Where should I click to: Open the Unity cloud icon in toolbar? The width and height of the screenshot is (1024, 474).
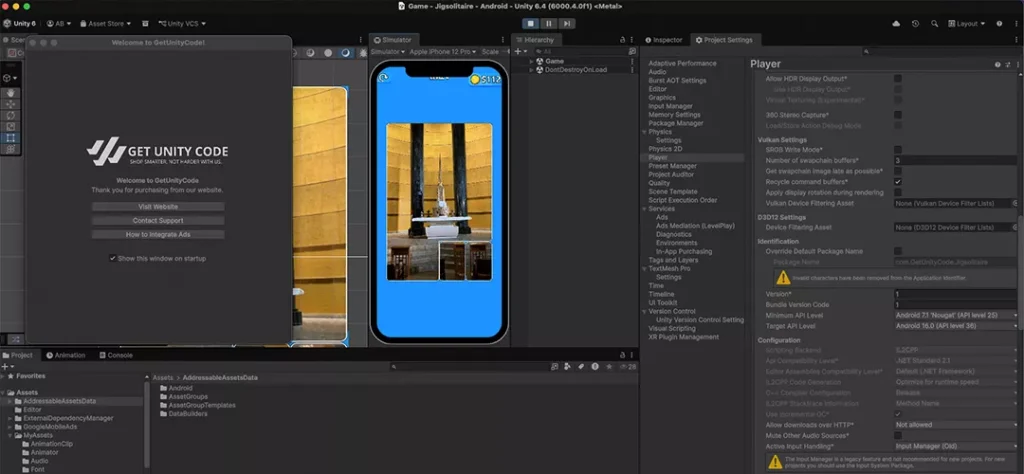point(894,22)
